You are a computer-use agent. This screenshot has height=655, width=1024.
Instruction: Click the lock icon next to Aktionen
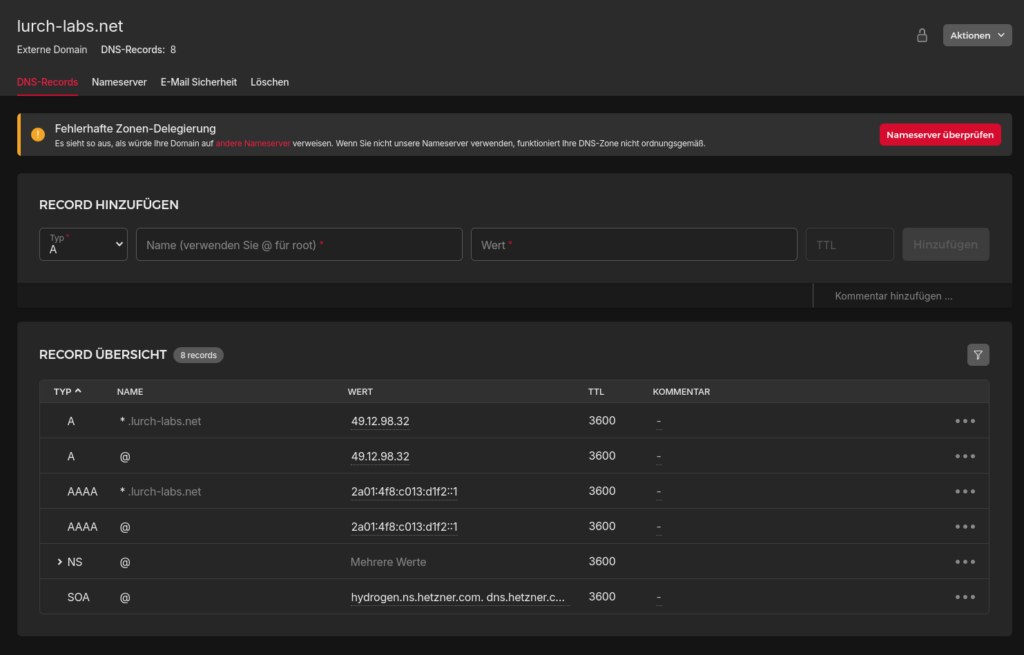tap(922, 35)
